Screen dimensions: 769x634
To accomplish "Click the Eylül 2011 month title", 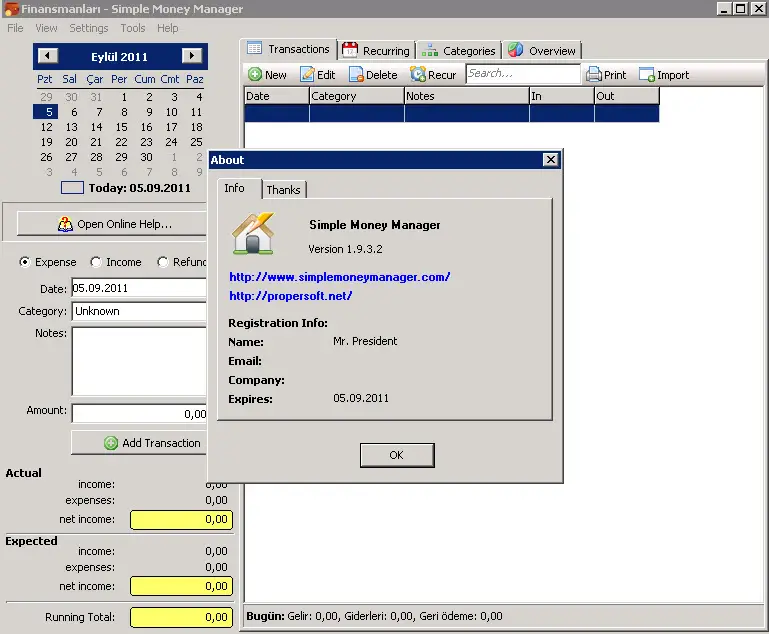I will (119, 57).
